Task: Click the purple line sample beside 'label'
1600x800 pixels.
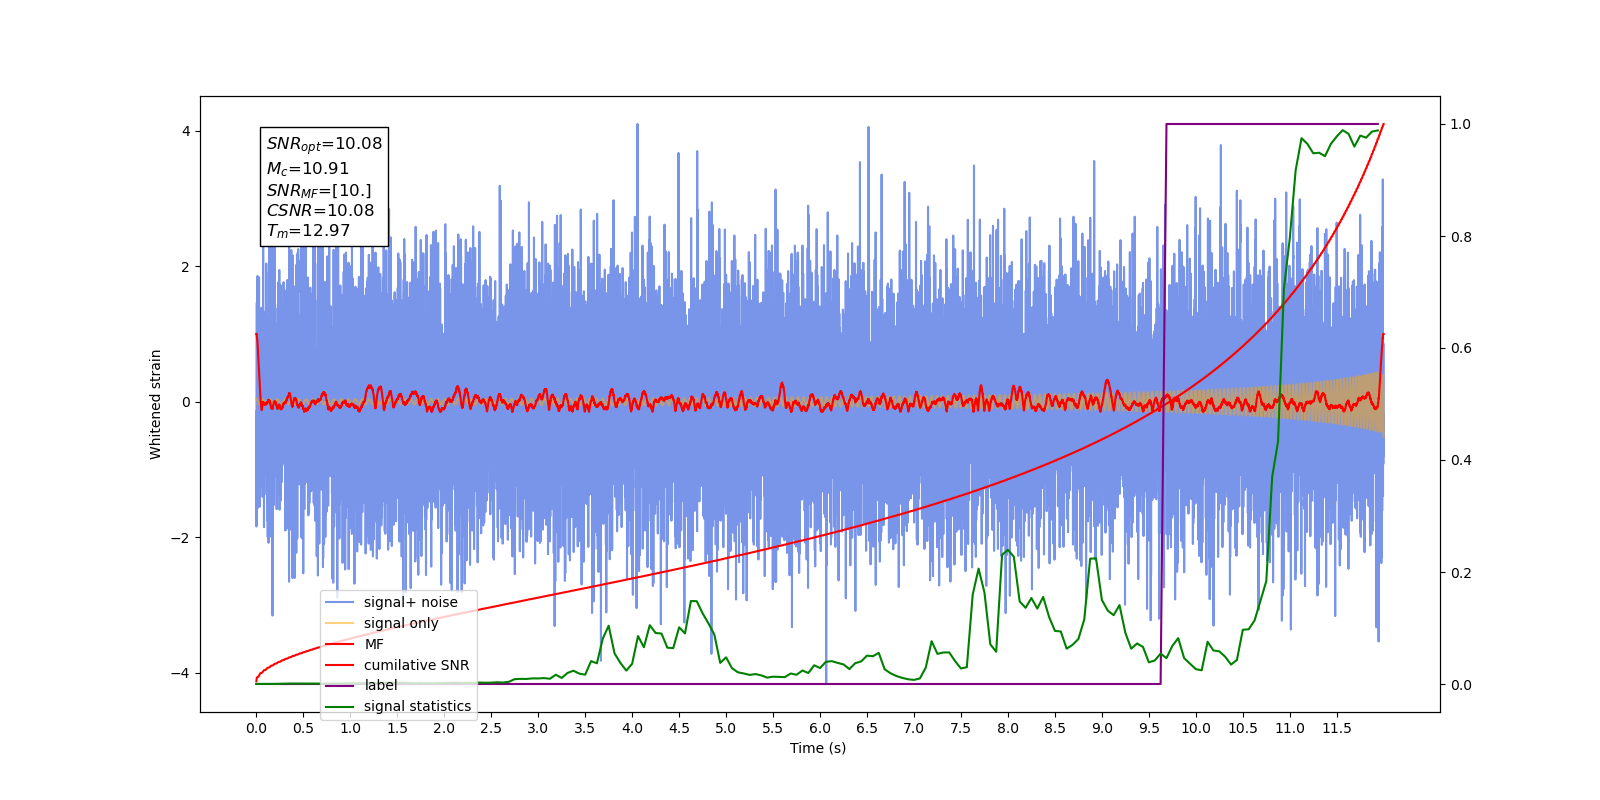Action: (x=340, y=685)
